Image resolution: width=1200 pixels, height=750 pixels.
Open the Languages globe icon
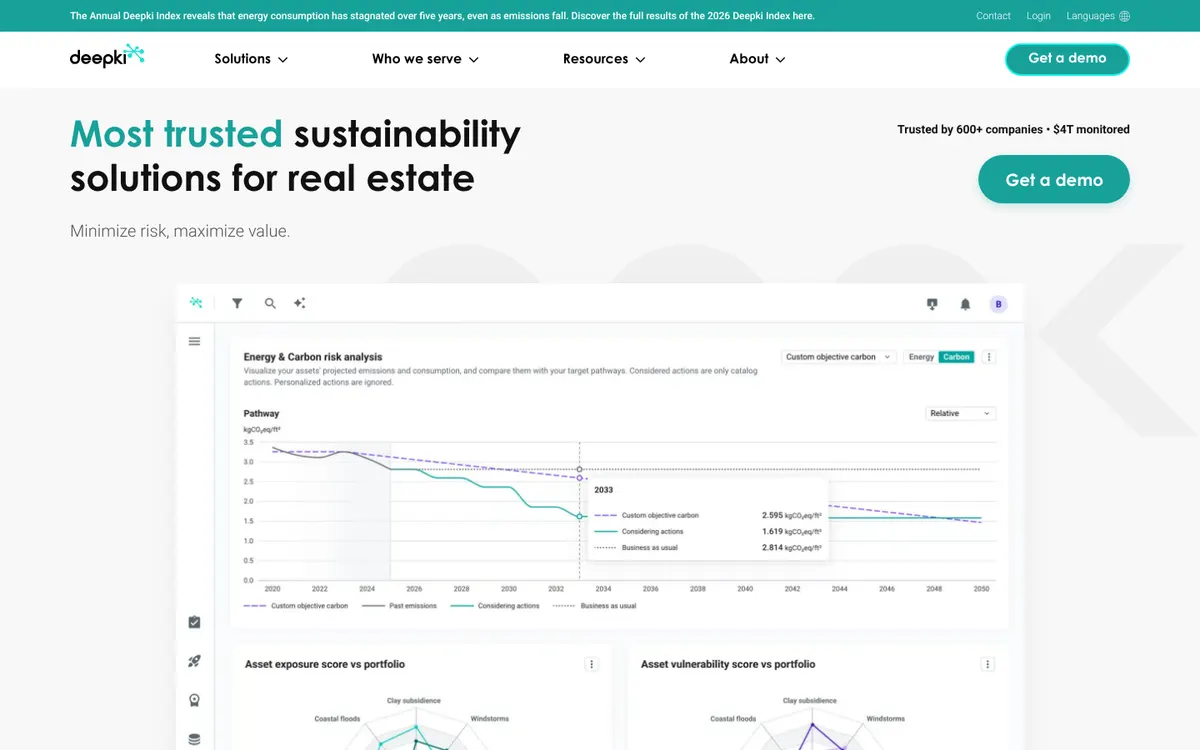[x=1125, y=16]
